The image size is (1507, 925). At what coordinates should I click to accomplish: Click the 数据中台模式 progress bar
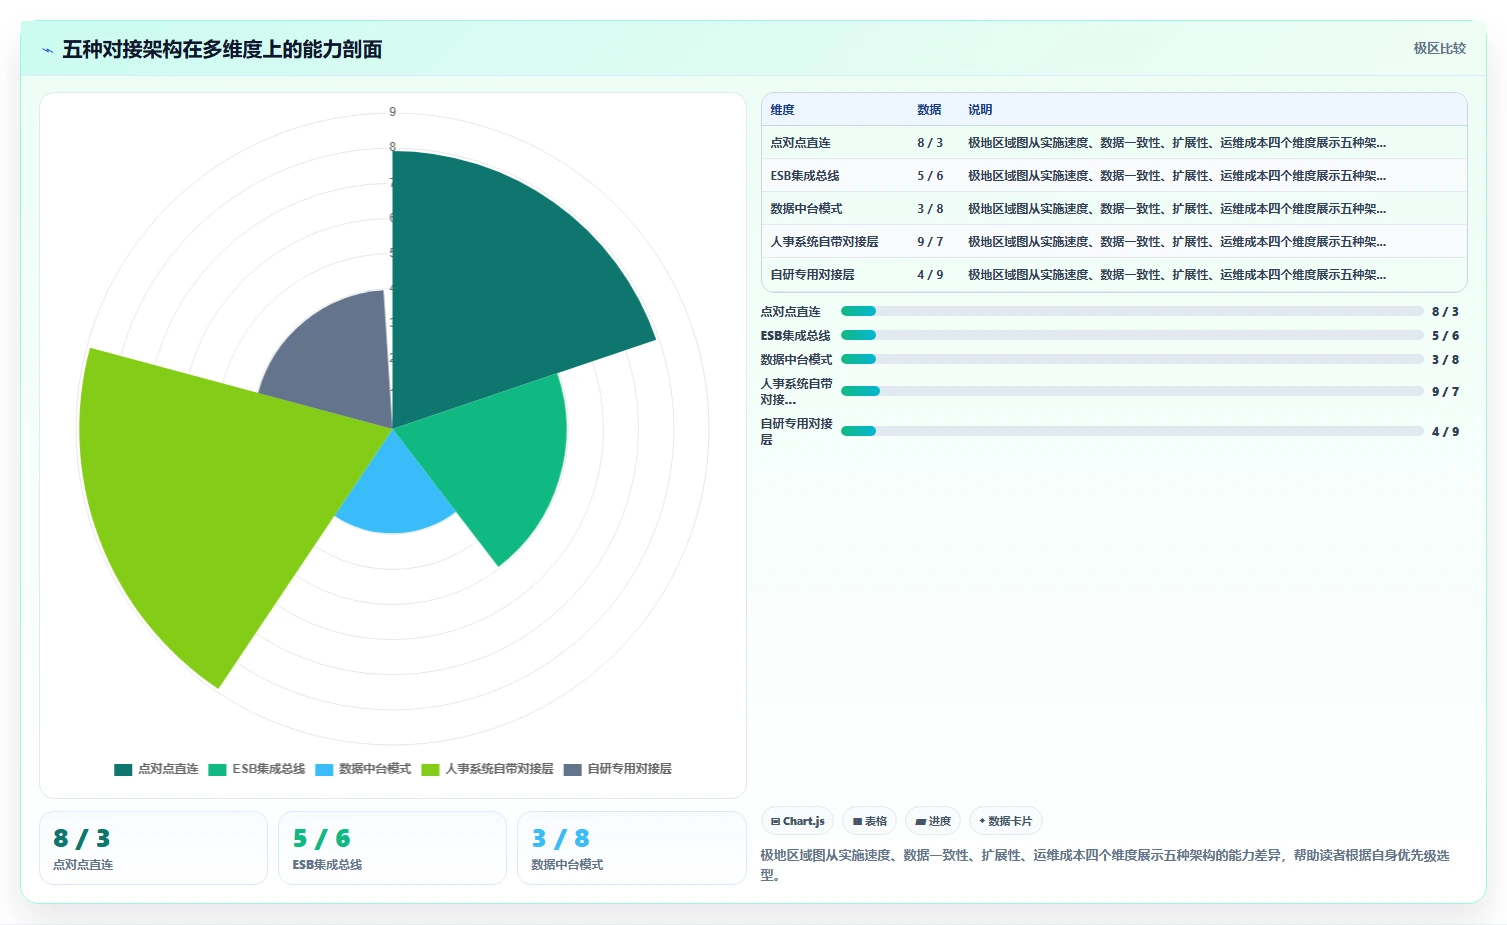(1132, 359)
